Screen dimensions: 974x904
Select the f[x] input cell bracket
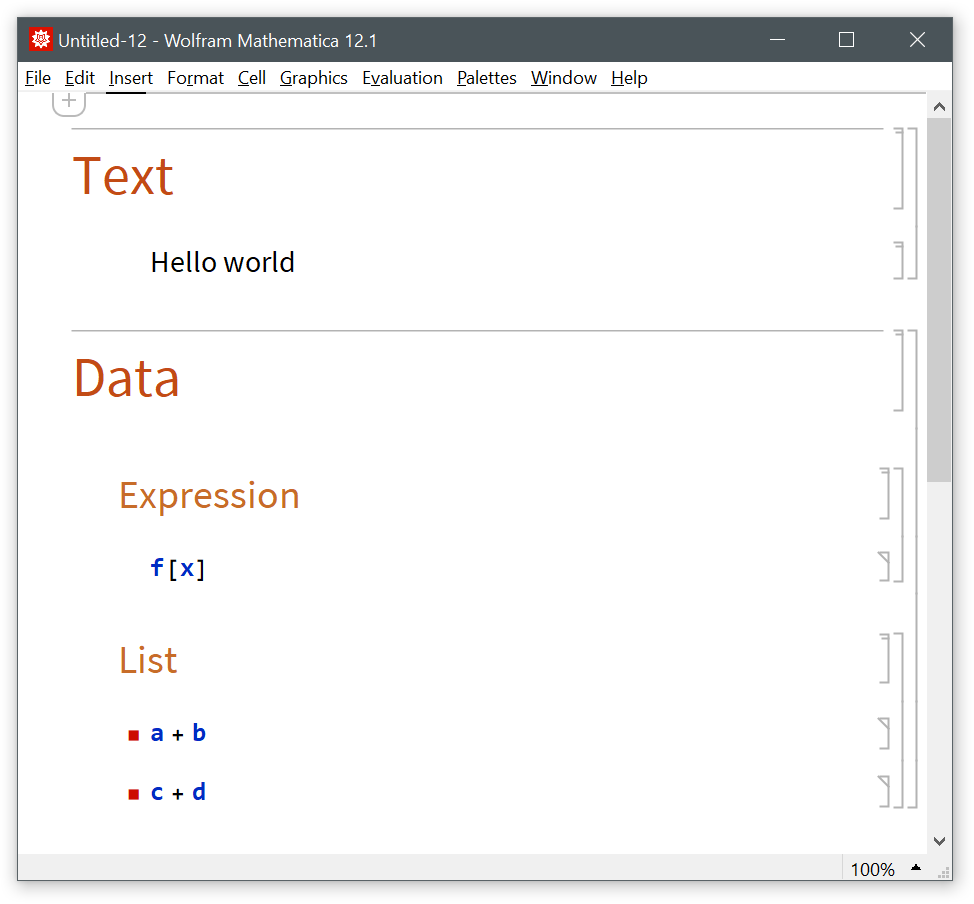pos(884,566)
